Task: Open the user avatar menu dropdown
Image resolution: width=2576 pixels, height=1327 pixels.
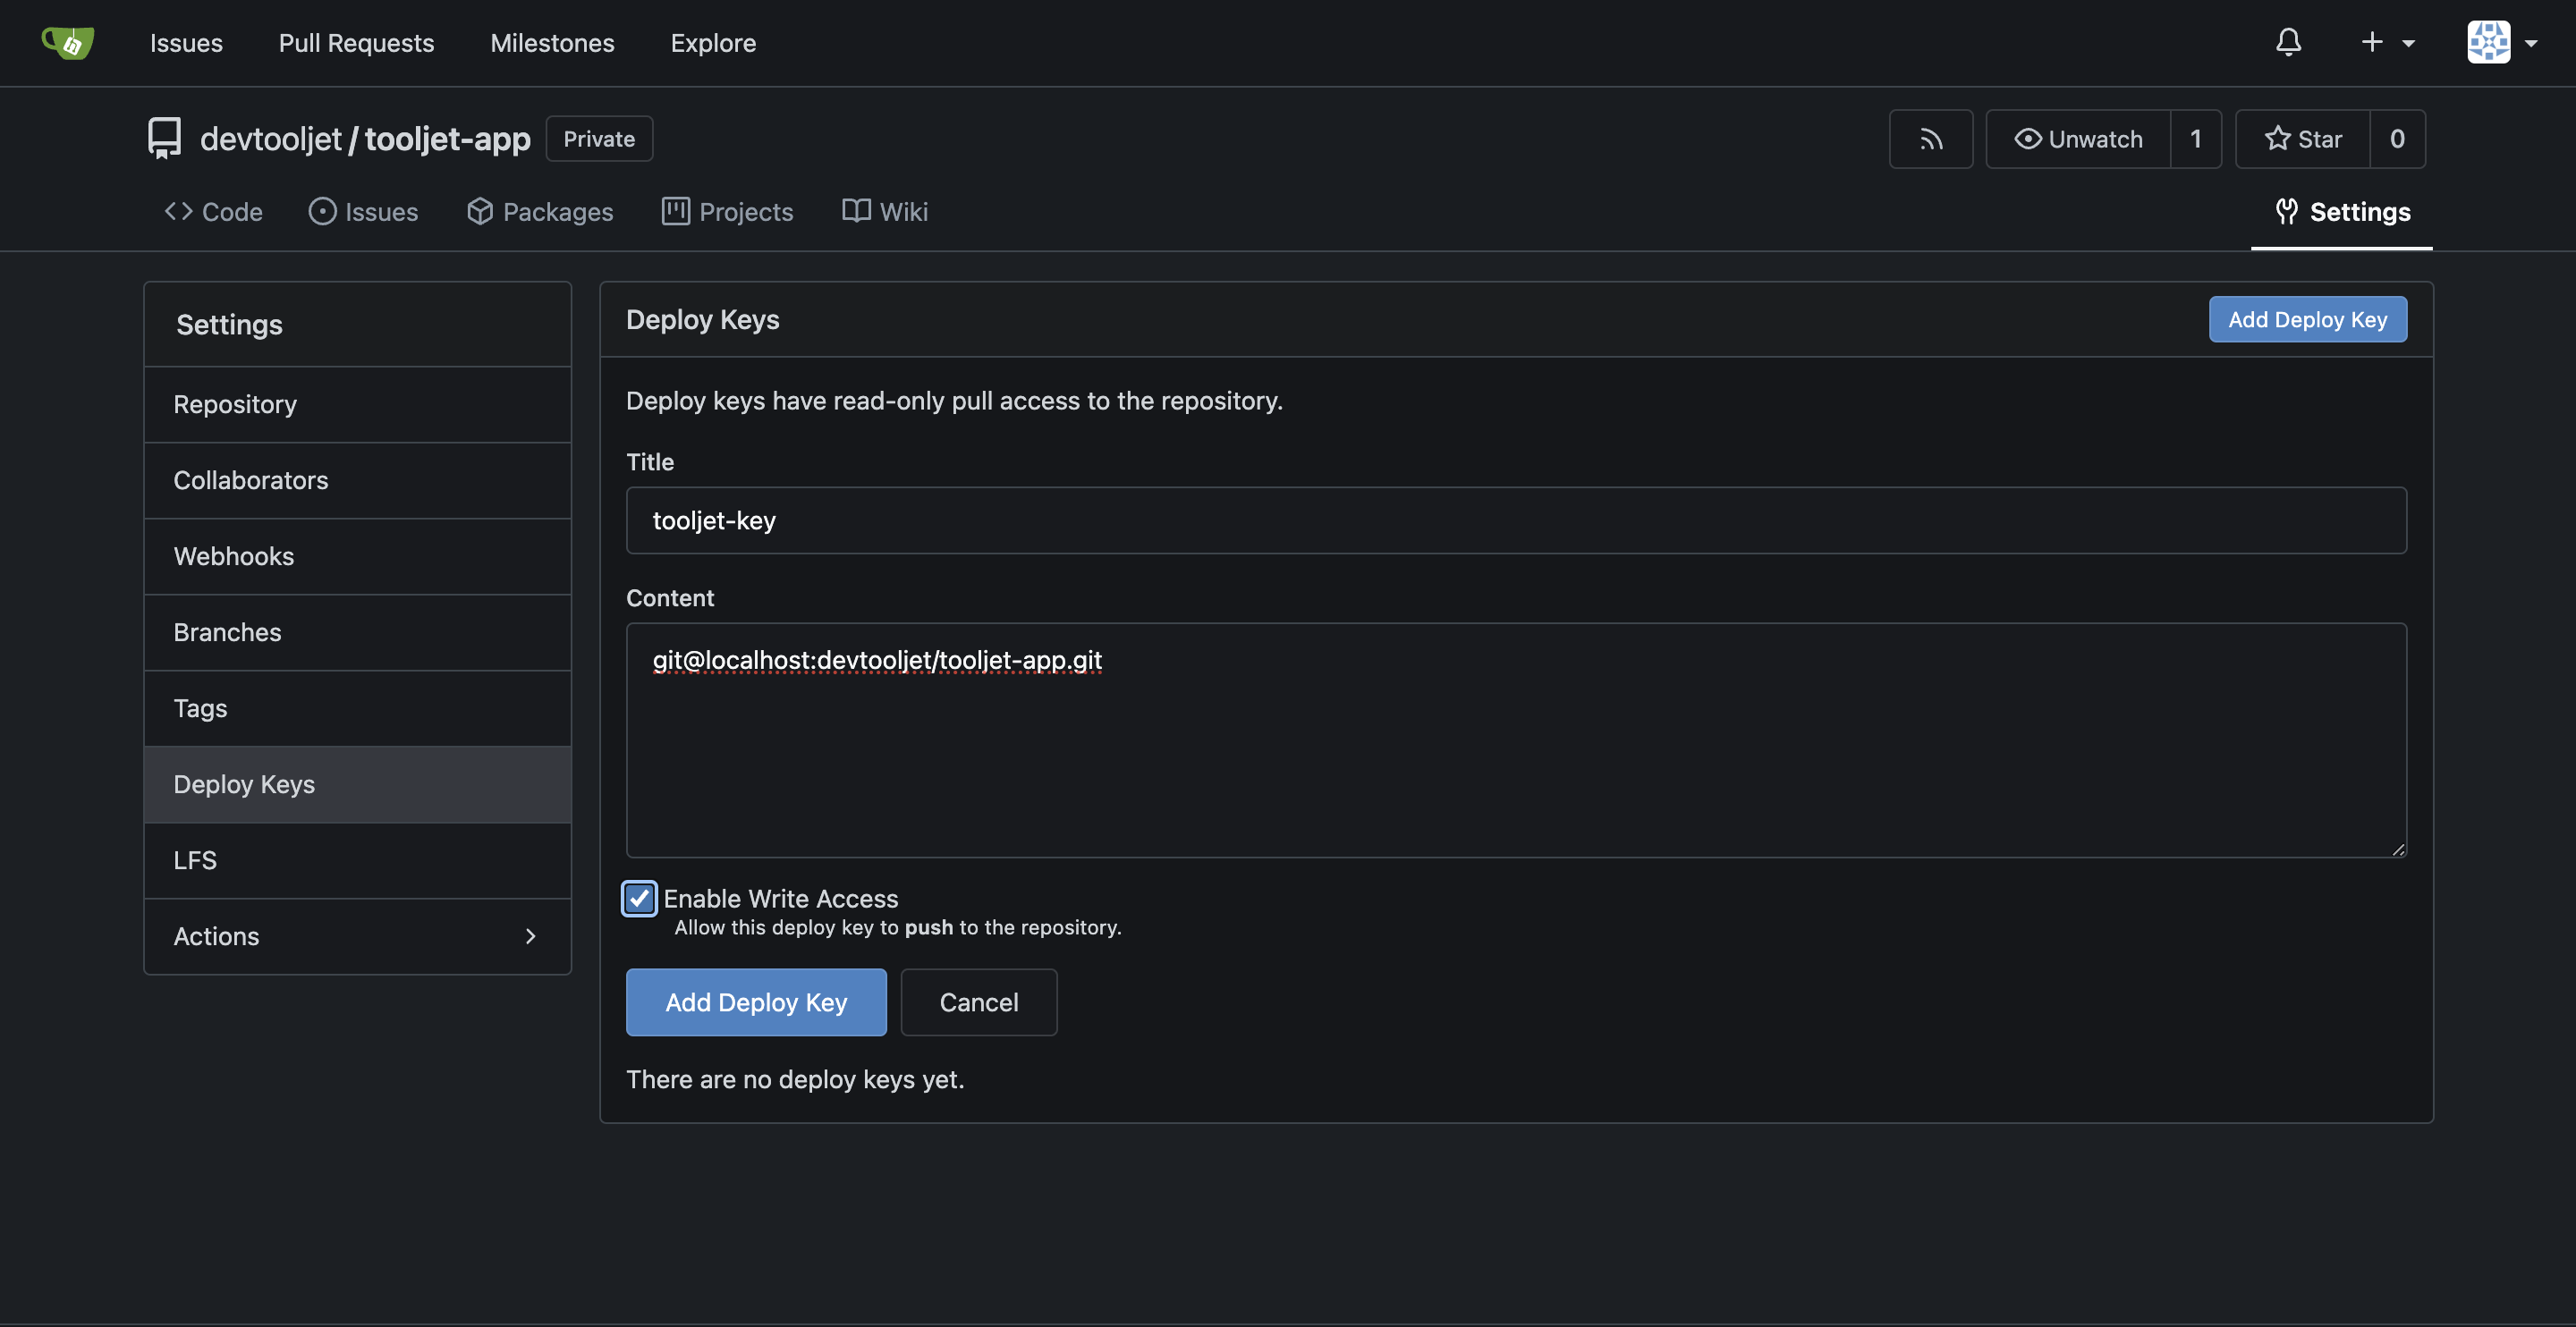Action: [x=2502, y=42]
